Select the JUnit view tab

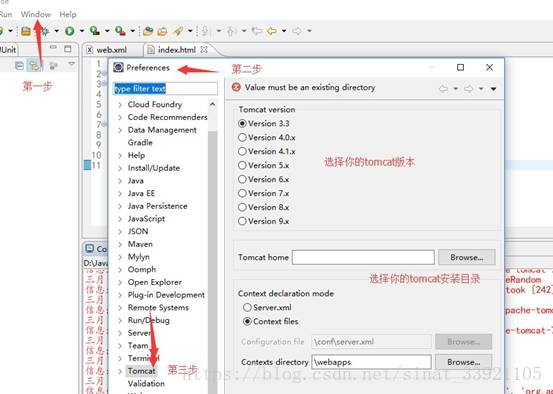click(x=8, y=50)
